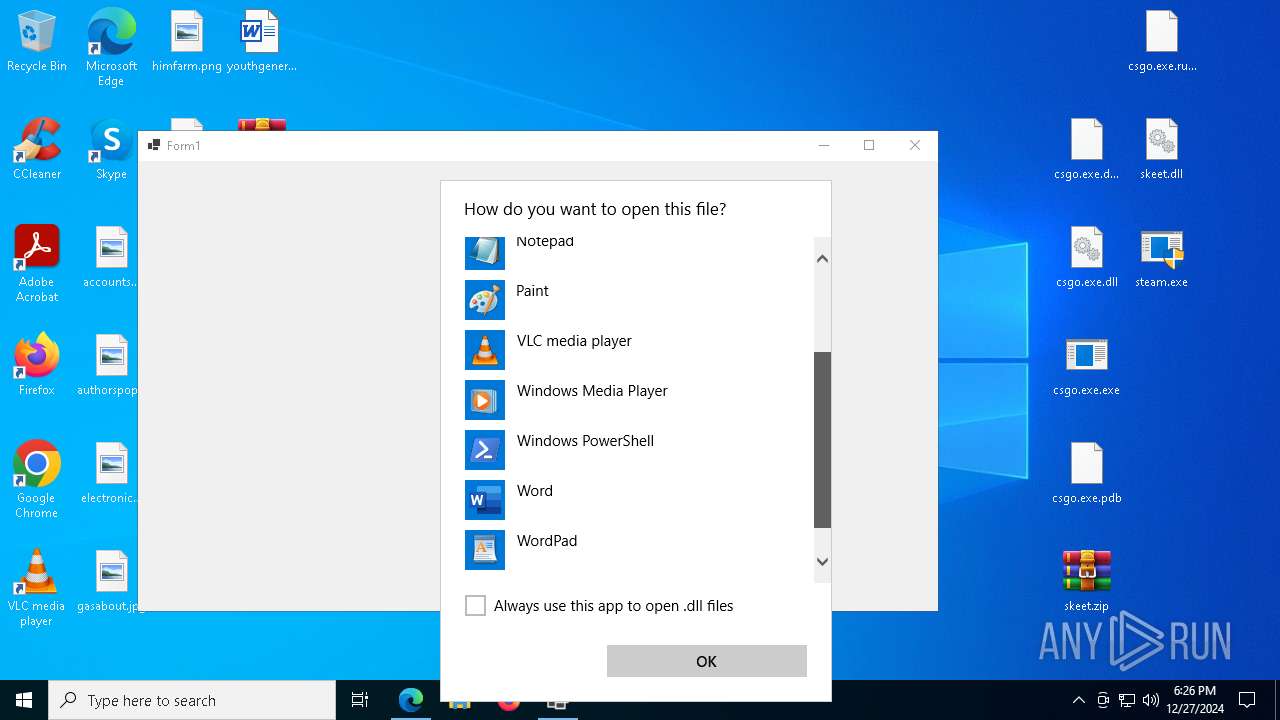1280x720 pixels.
Task: Enable Always use this app for .dll files
Action: point(476,606)
